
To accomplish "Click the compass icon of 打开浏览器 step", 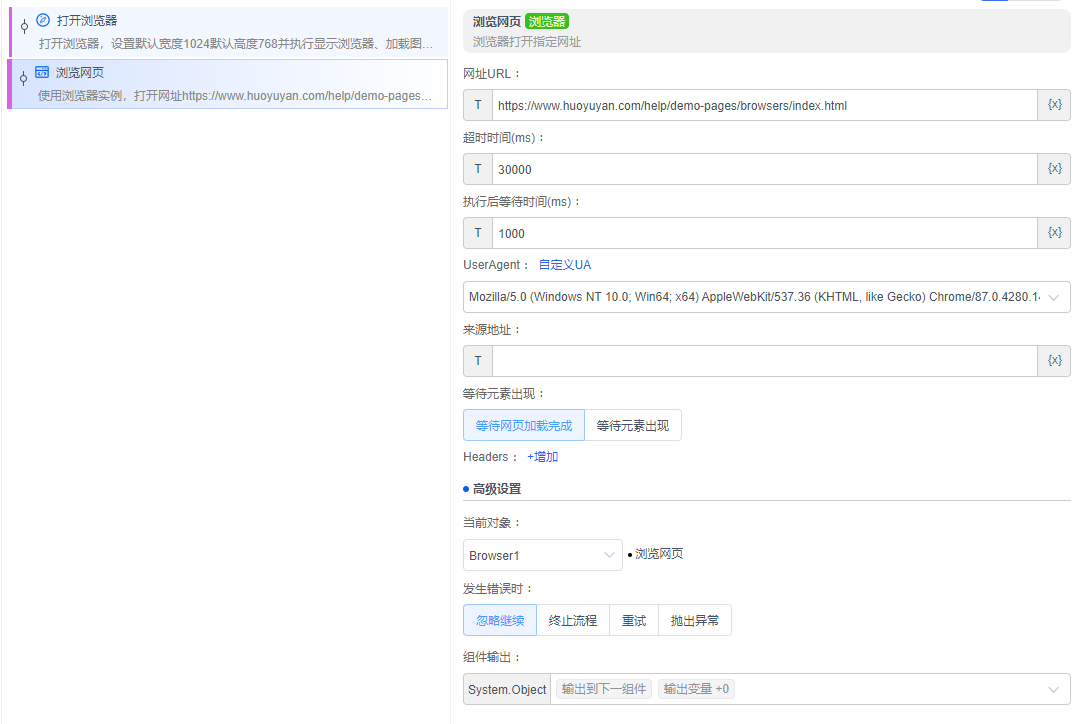I will (42, 20).
